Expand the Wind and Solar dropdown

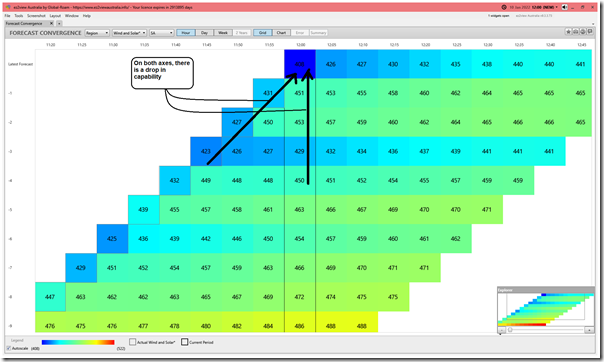click(x=129, y=33)
